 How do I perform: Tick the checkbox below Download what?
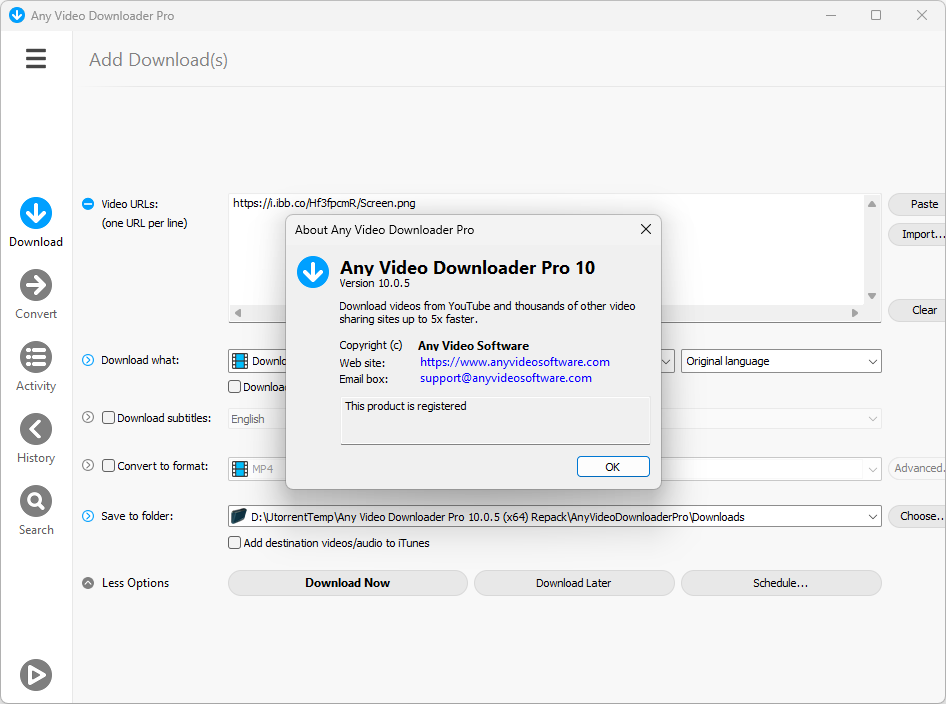235,387
